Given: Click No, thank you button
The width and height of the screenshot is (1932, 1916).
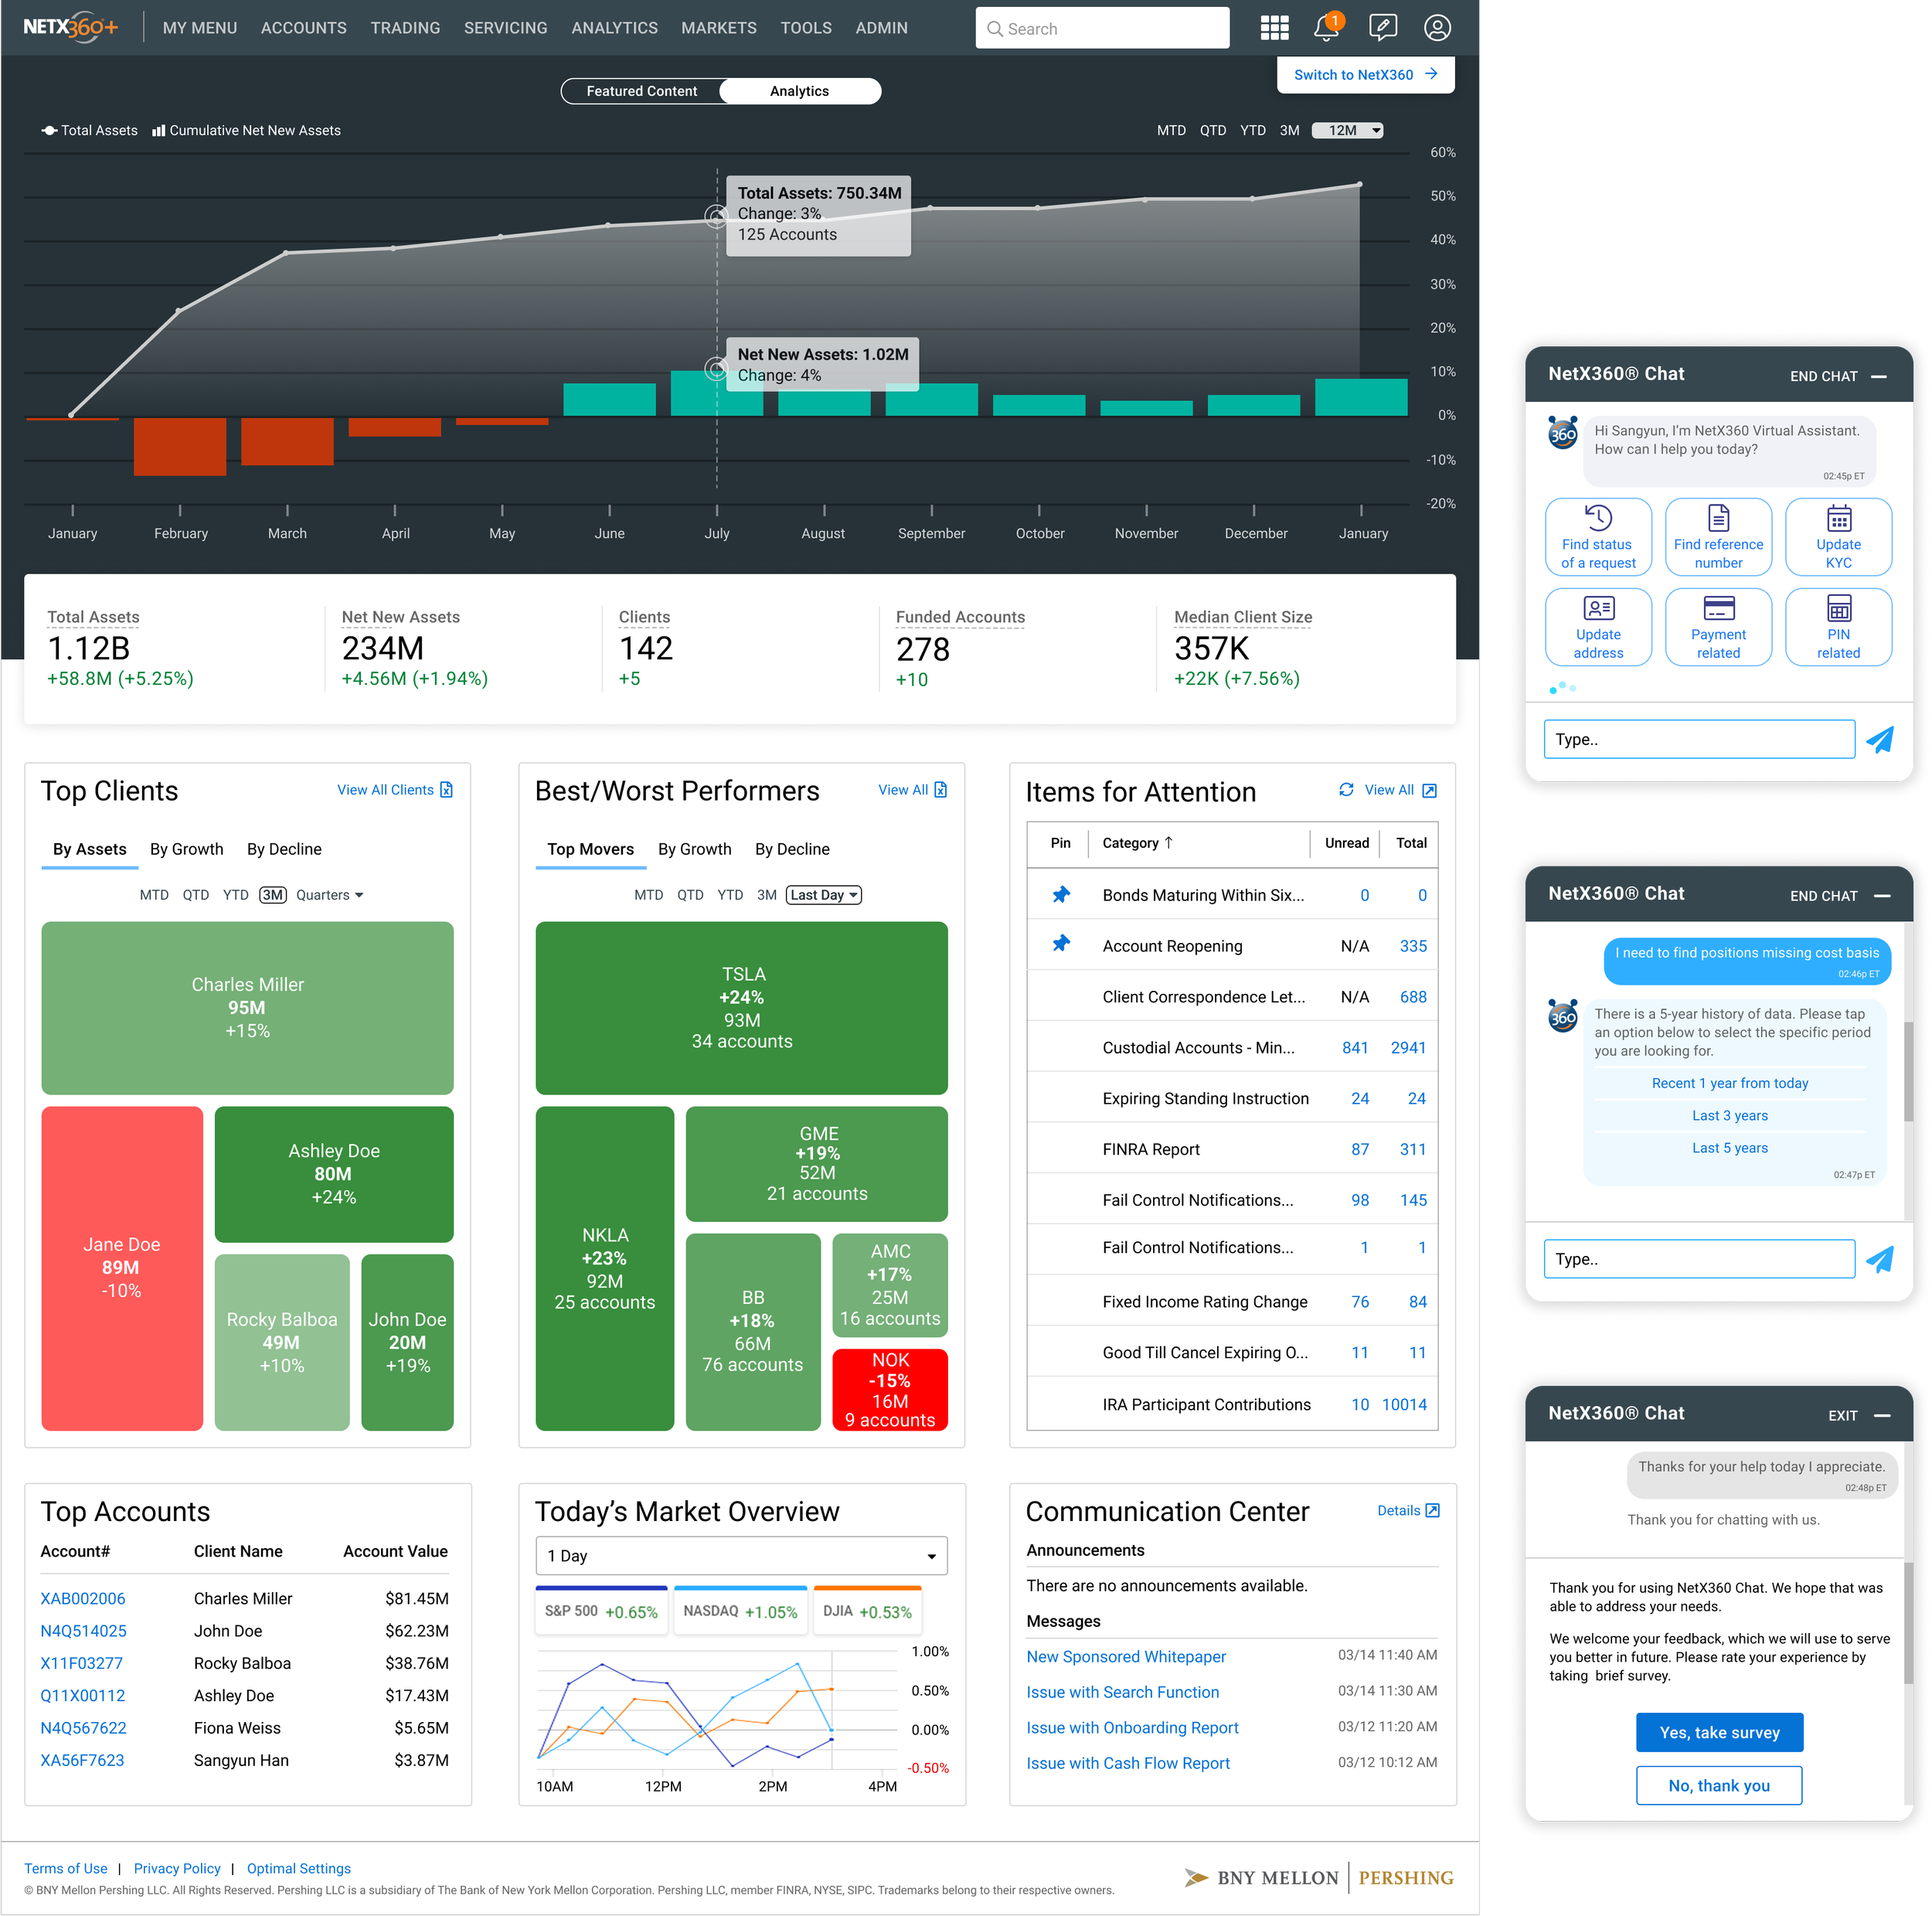Looking at the screenshot, I should pyautogui.click(x=1718, y=1785).
